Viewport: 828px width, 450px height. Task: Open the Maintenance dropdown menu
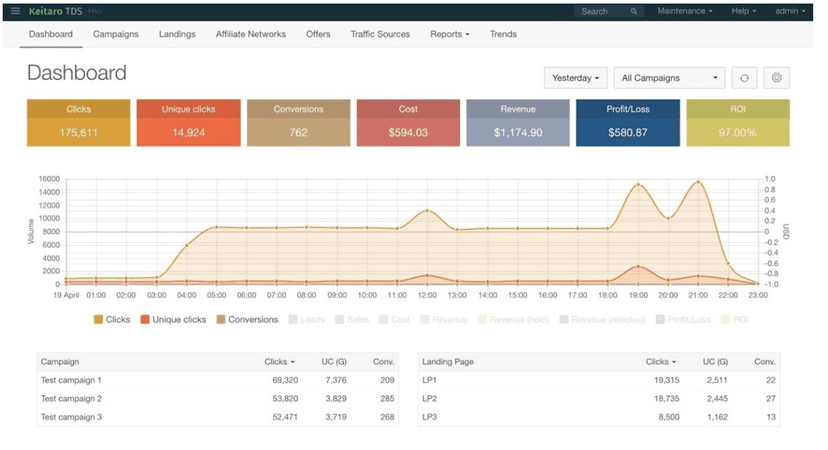(x=684, y=11)
